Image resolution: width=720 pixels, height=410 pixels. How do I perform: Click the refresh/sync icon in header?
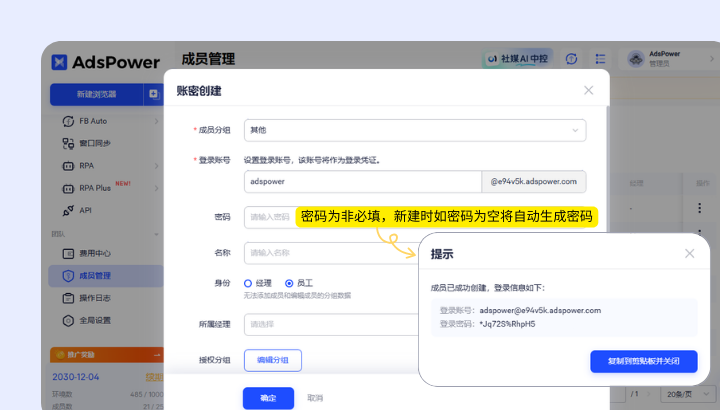[x=571, y=59]
